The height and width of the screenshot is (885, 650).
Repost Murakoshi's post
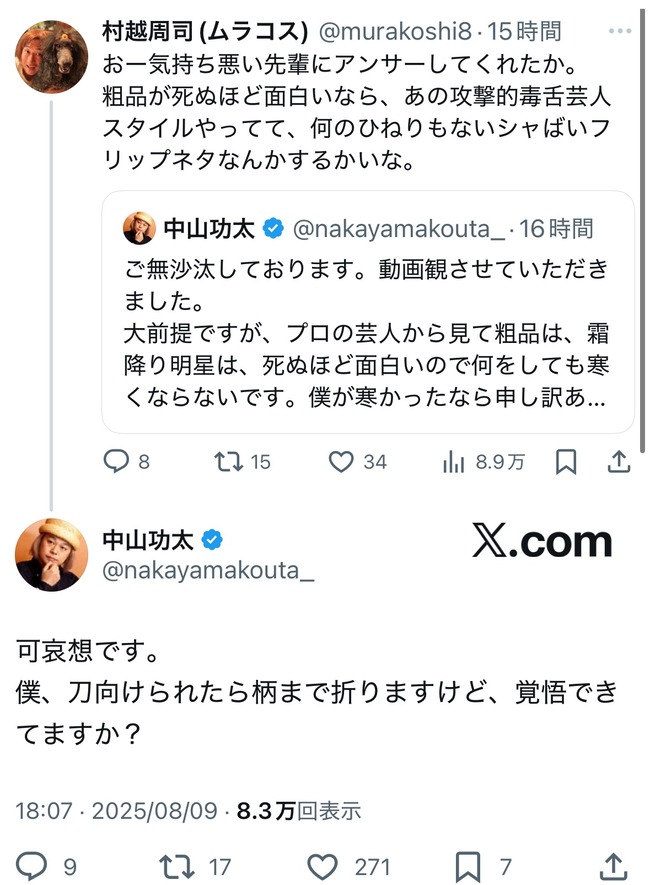228,461
